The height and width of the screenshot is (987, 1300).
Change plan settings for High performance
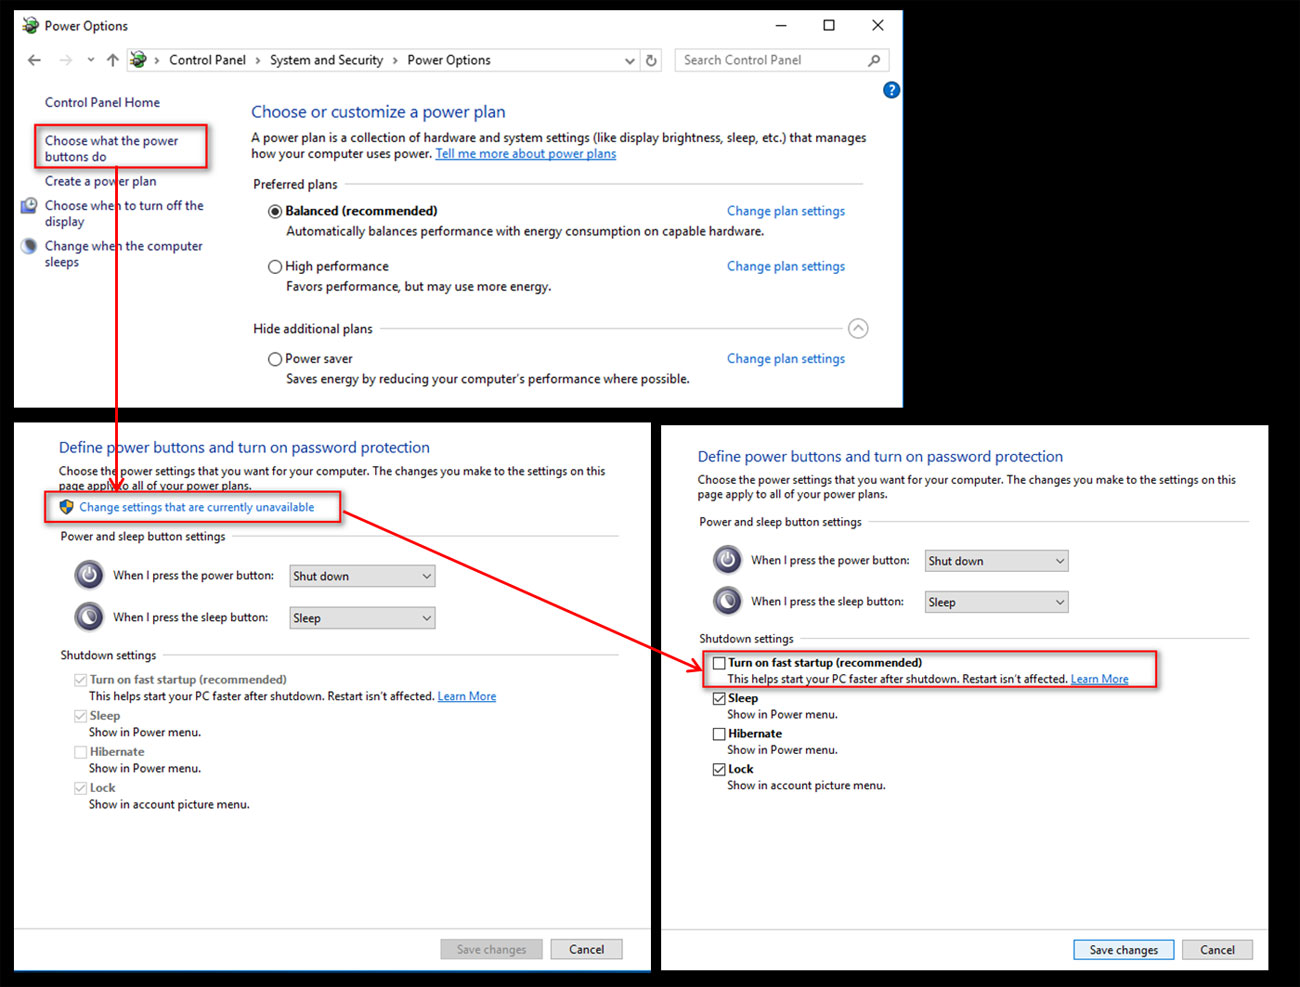click(786, 266)
